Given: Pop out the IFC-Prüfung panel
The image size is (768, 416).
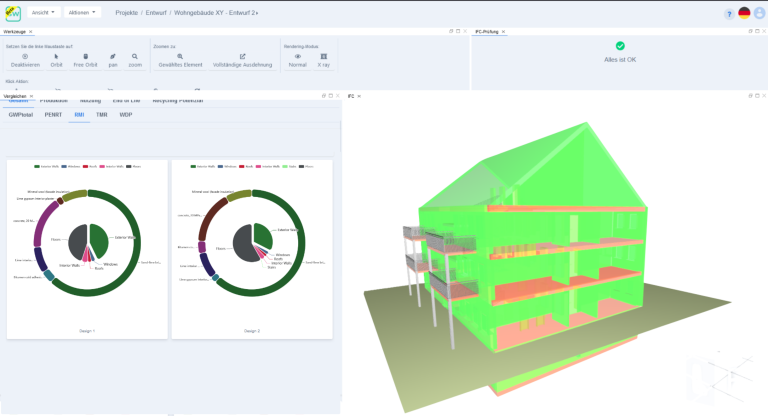Looking at the screenshot, I should tap(750, 31).
